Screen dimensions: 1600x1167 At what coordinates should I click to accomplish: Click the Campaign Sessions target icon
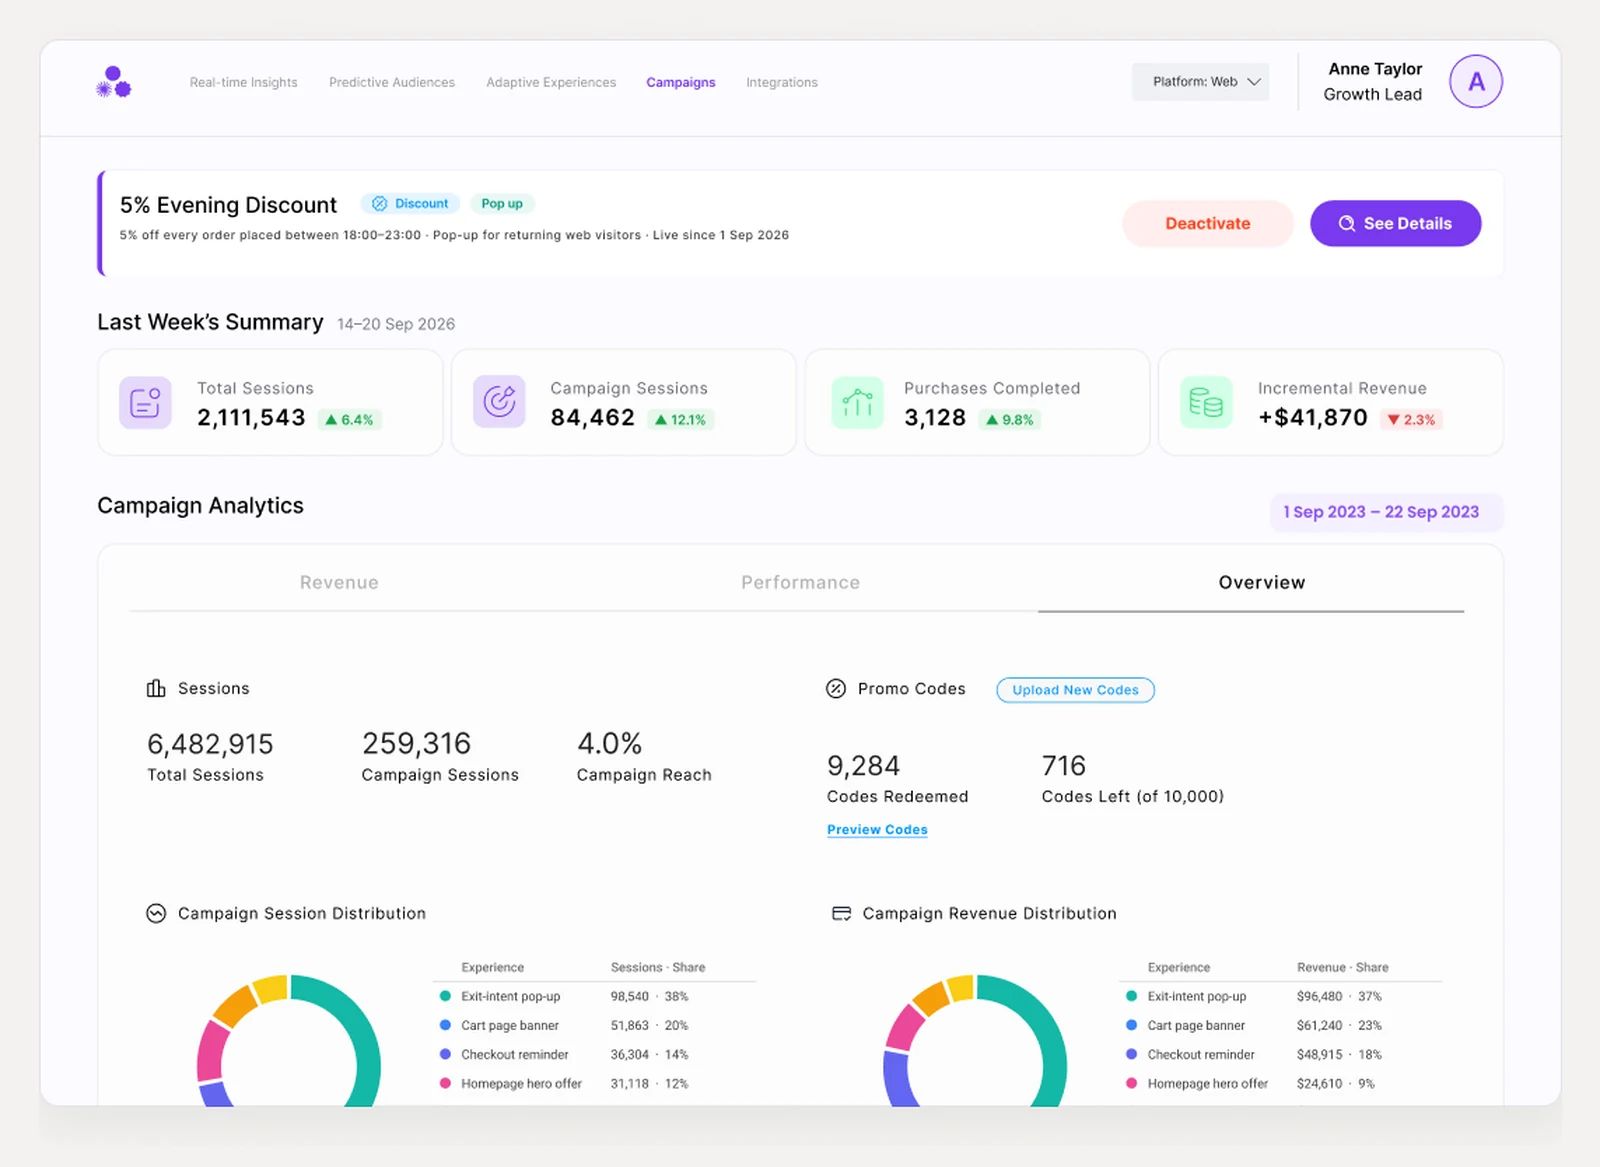[x=499, y=402]
